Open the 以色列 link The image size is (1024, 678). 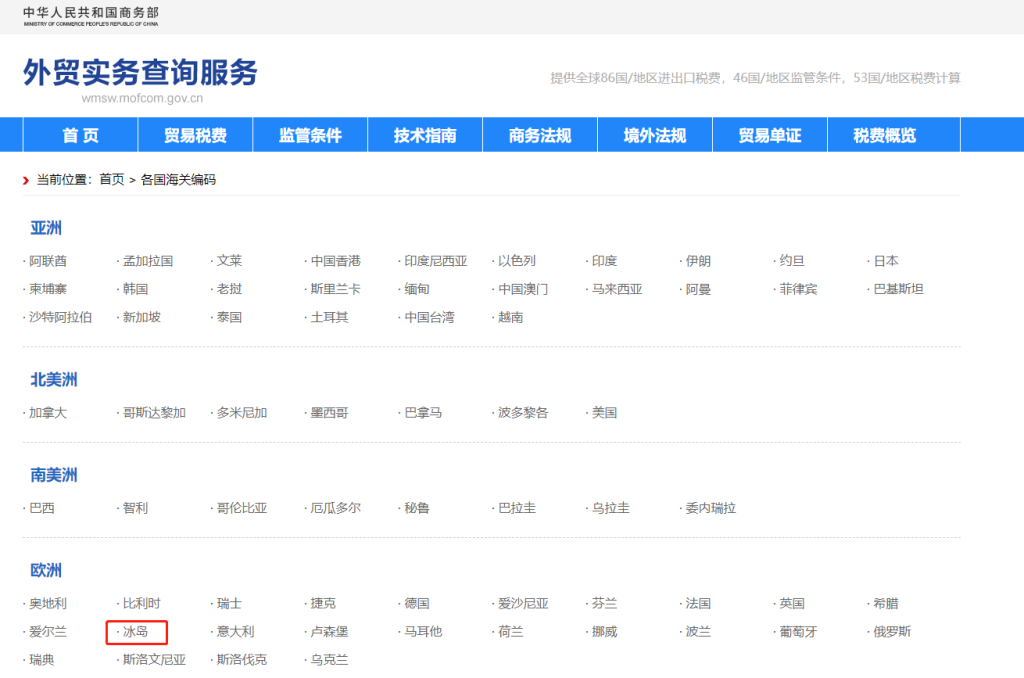pyautogui.click(x=517, y=261)
